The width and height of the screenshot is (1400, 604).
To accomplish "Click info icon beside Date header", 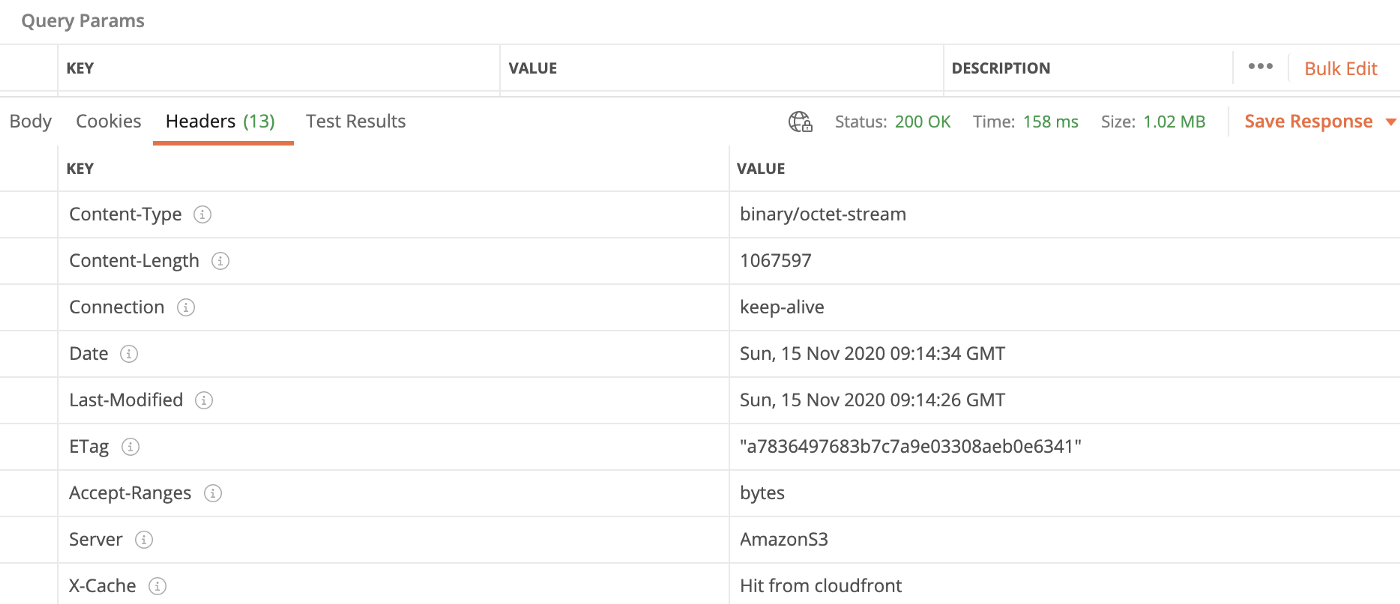I will pyautogui.click(x=129, y=354).
